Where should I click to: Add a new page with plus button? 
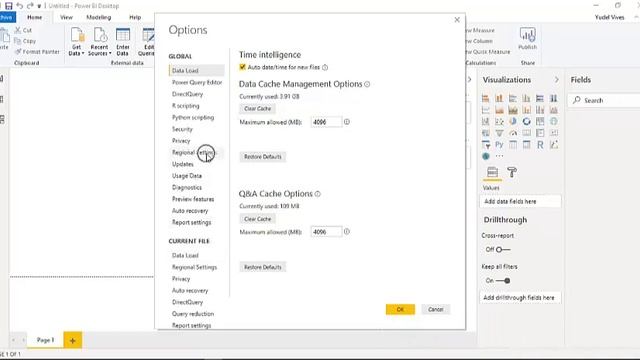73,340
